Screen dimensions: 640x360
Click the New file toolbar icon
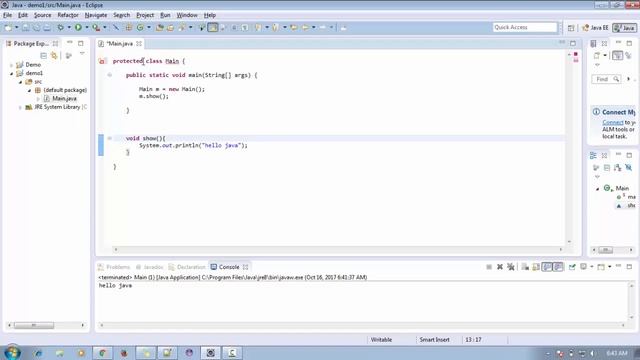8,27
